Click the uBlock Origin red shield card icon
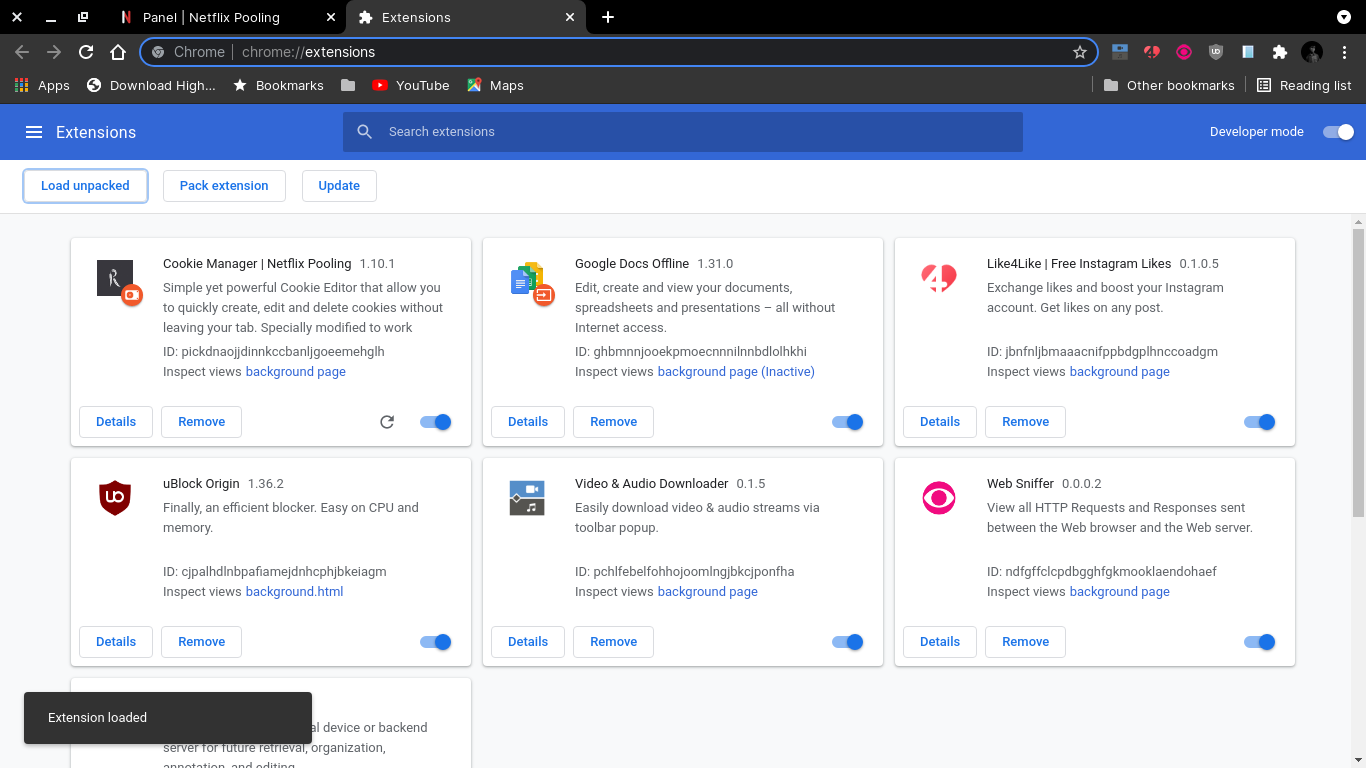This screenshot has height=768, width=1366. [115, 498]
